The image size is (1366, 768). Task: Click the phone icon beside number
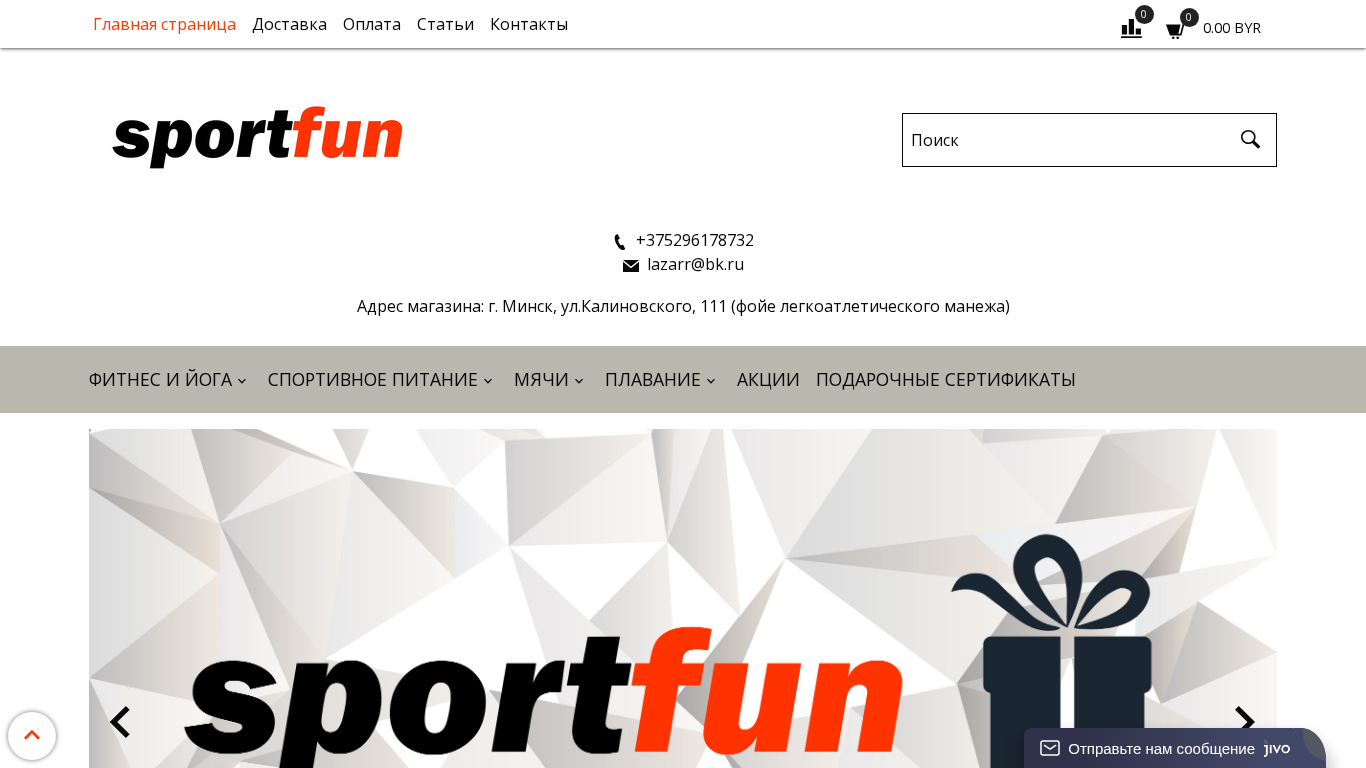pyautogui.click(x=620, y=241)
